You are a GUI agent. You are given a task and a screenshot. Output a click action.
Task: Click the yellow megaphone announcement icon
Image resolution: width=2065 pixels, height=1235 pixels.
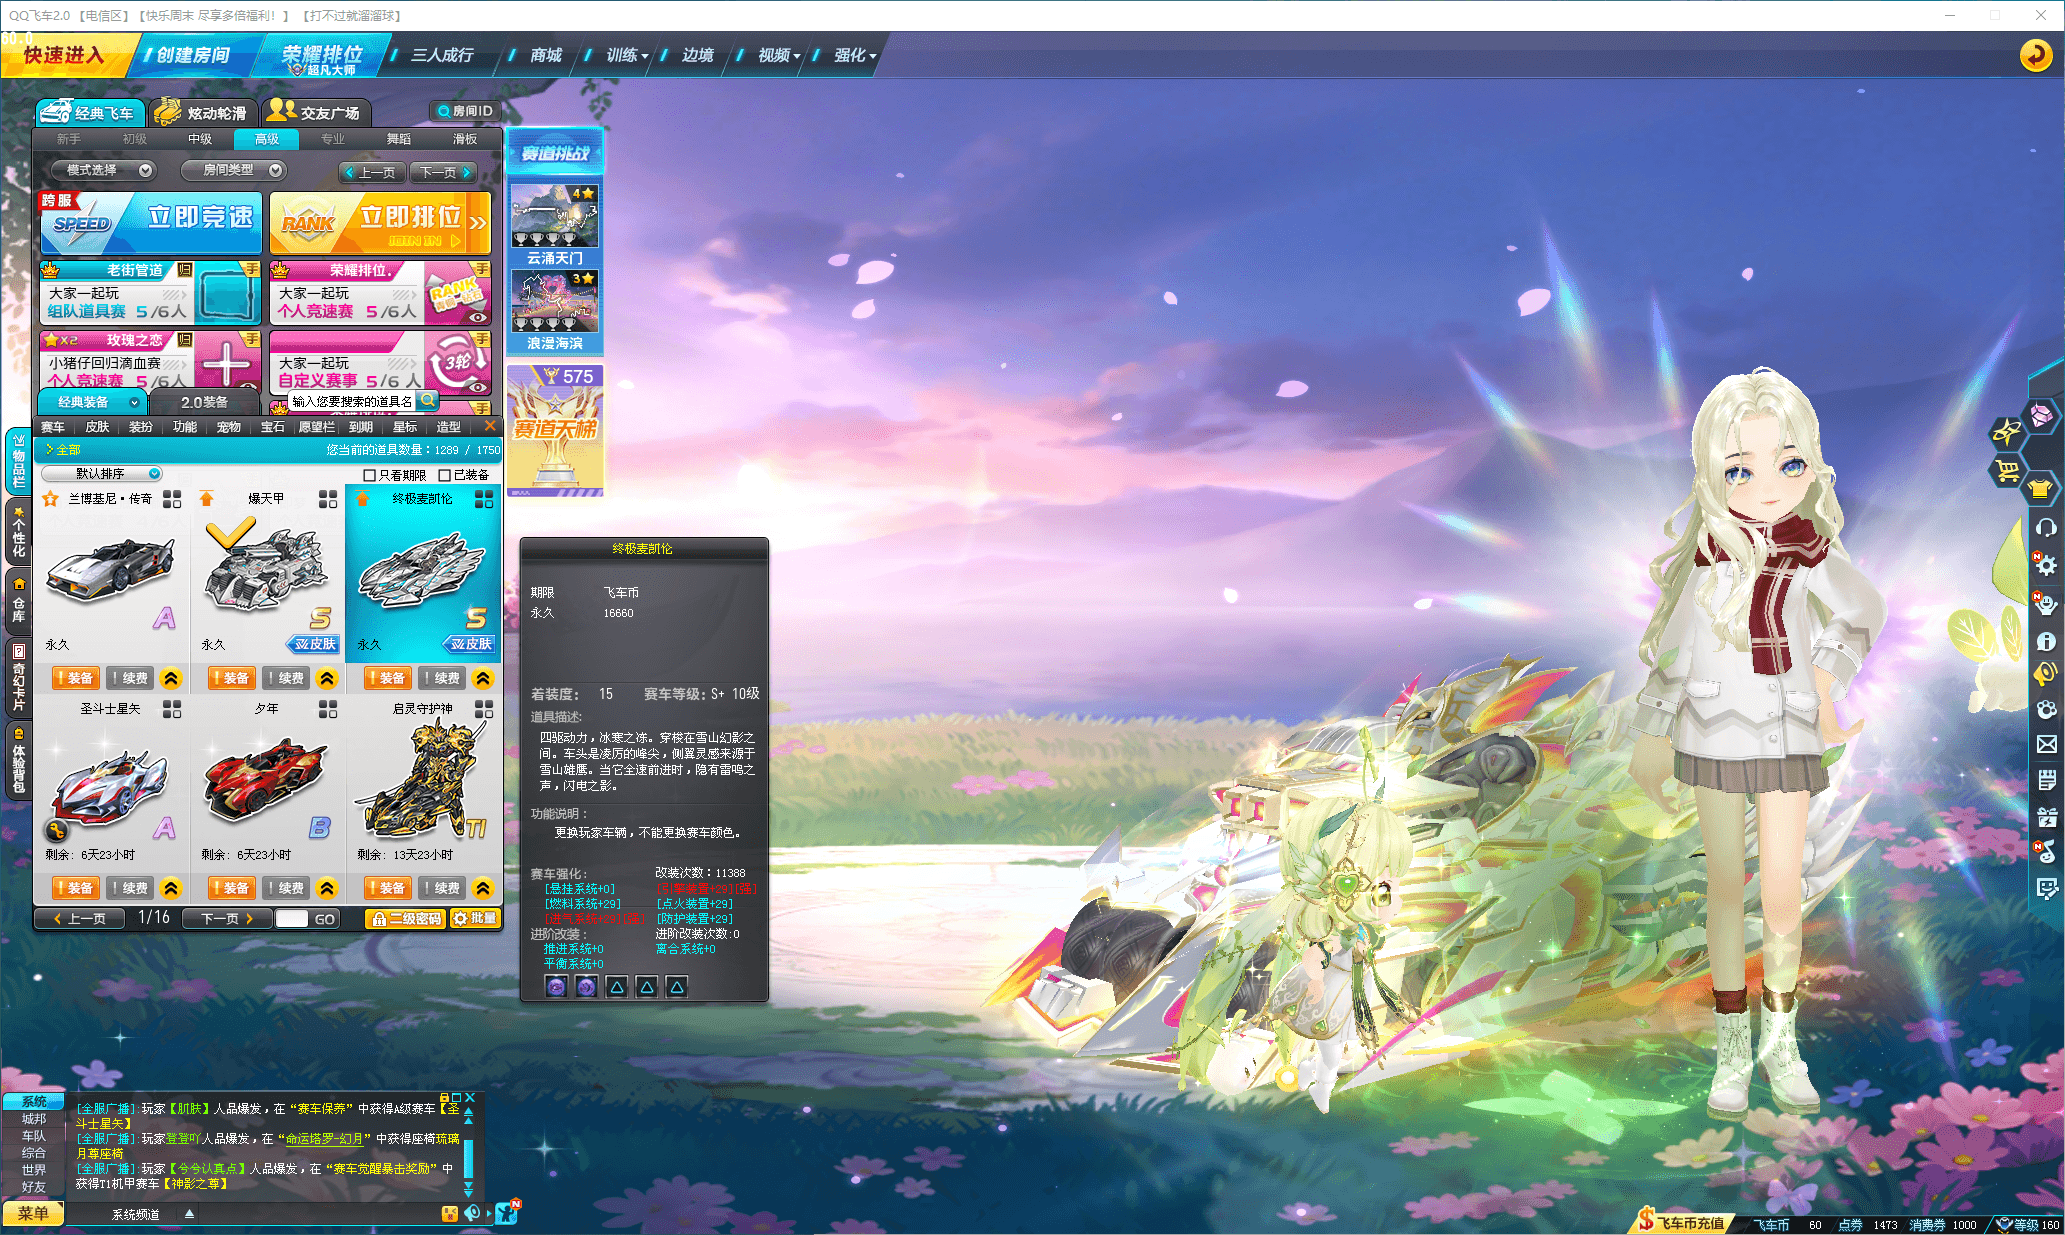[2046, 673]
